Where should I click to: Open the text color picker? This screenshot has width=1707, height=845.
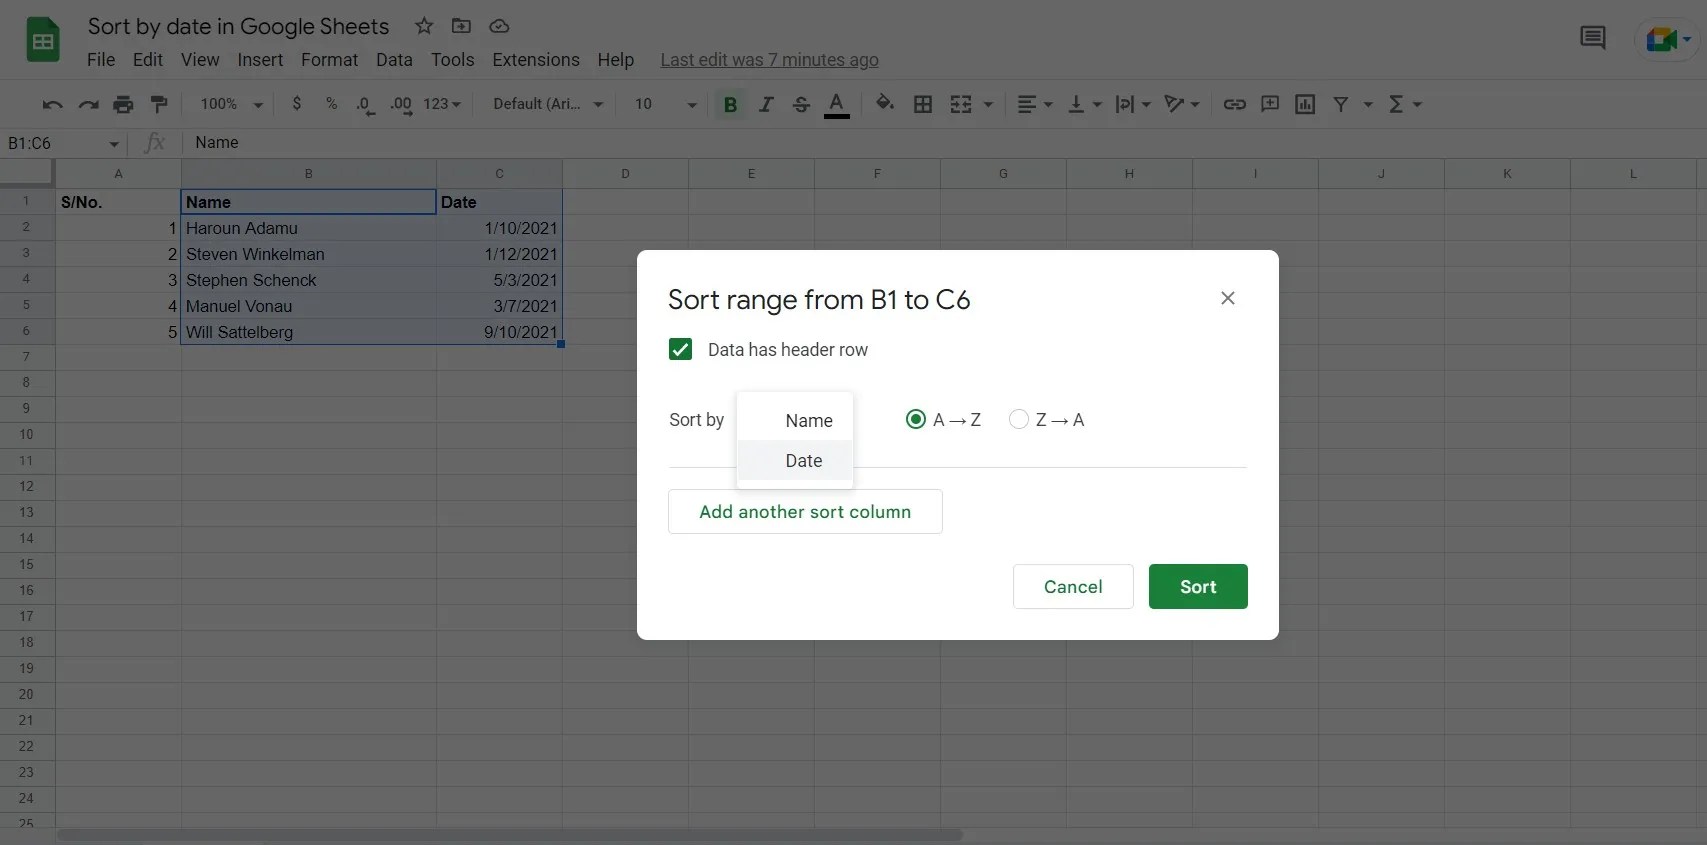(x=837, y=104)
